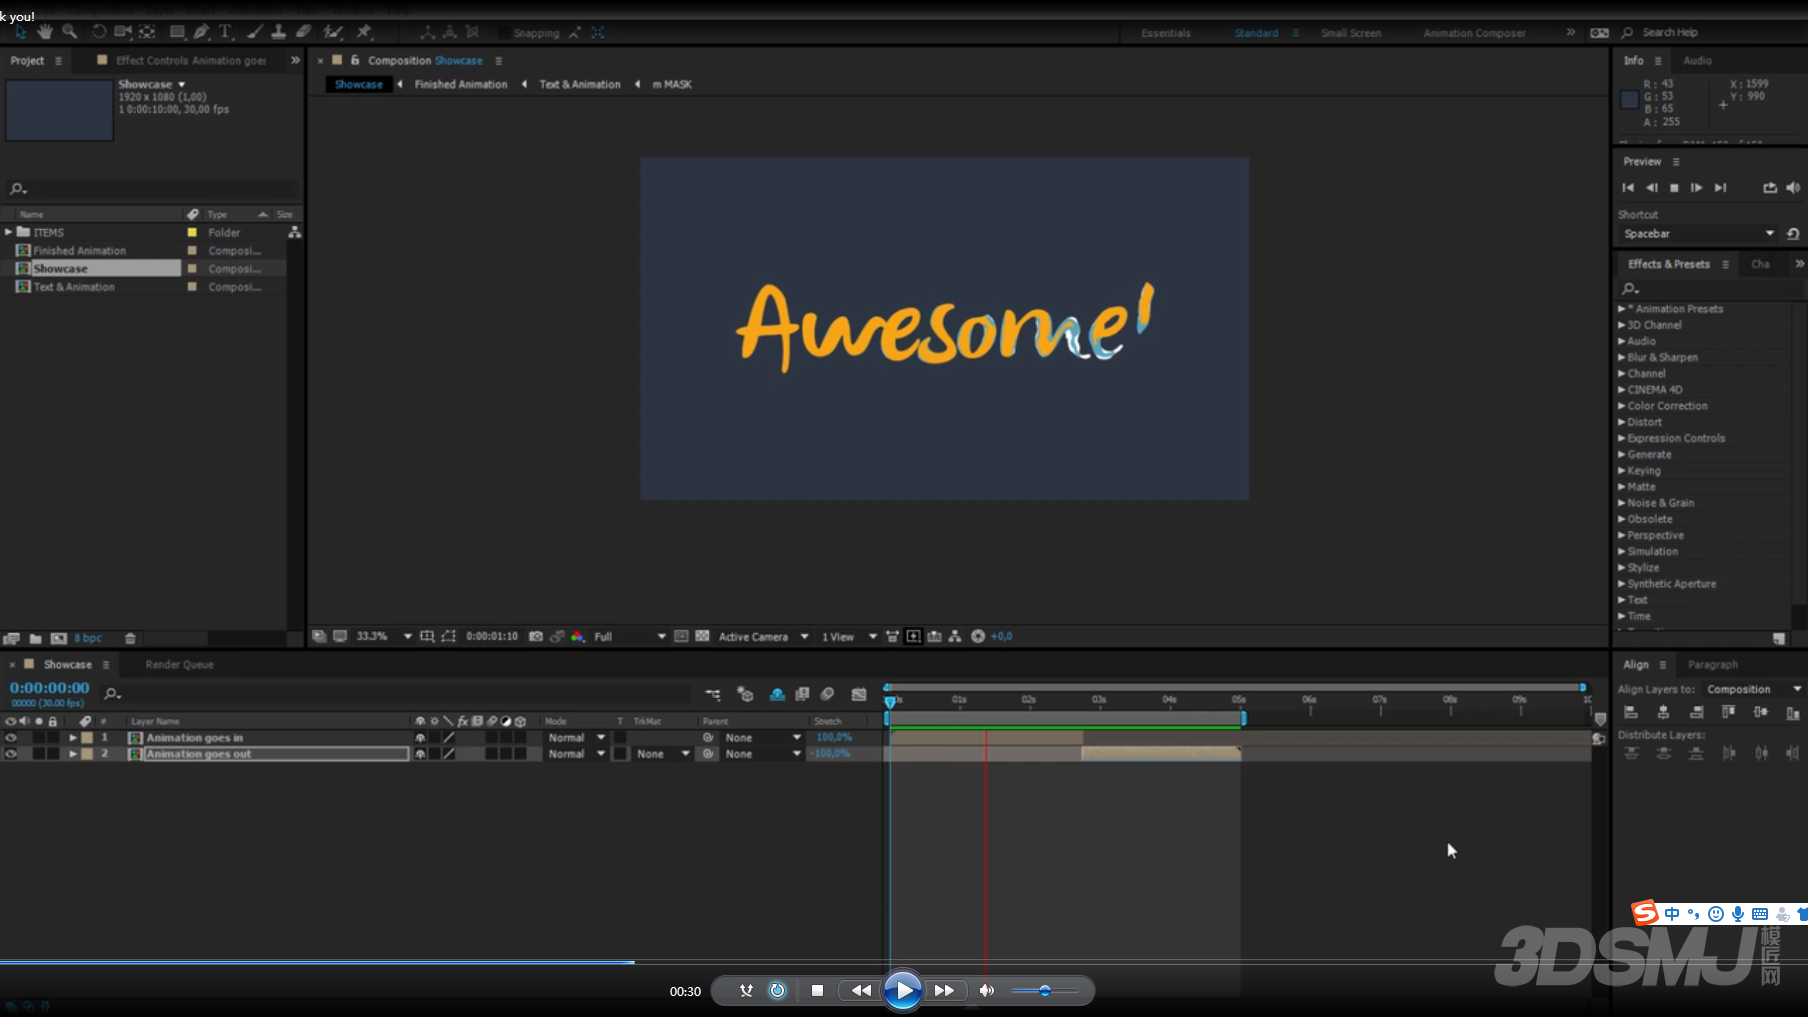Open the Mode dropdown for 'Animation goes in'

pos(577,738)
